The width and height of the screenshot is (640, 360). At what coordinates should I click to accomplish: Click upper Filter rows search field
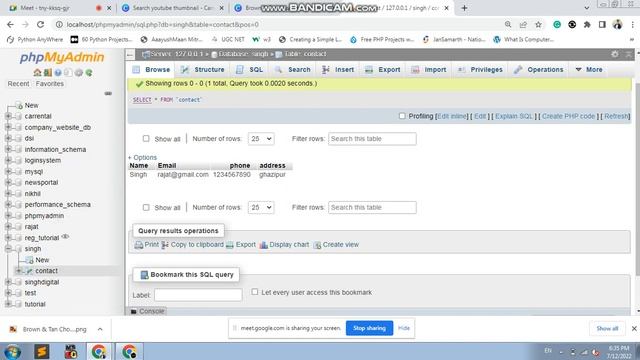point(372,139)
